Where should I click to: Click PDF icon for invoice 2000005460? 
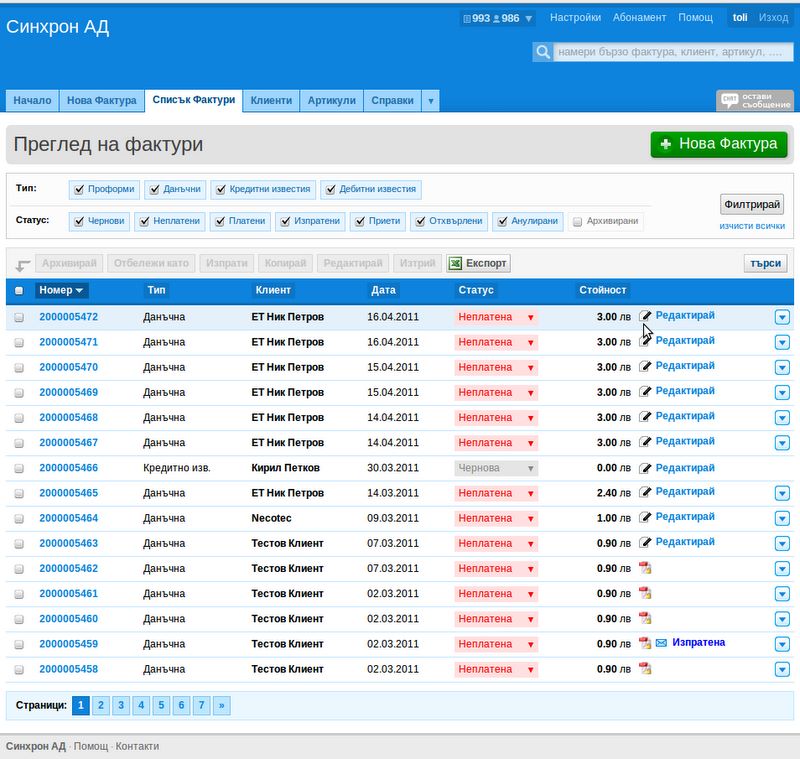pyautogui.click(x=645, y=618)
